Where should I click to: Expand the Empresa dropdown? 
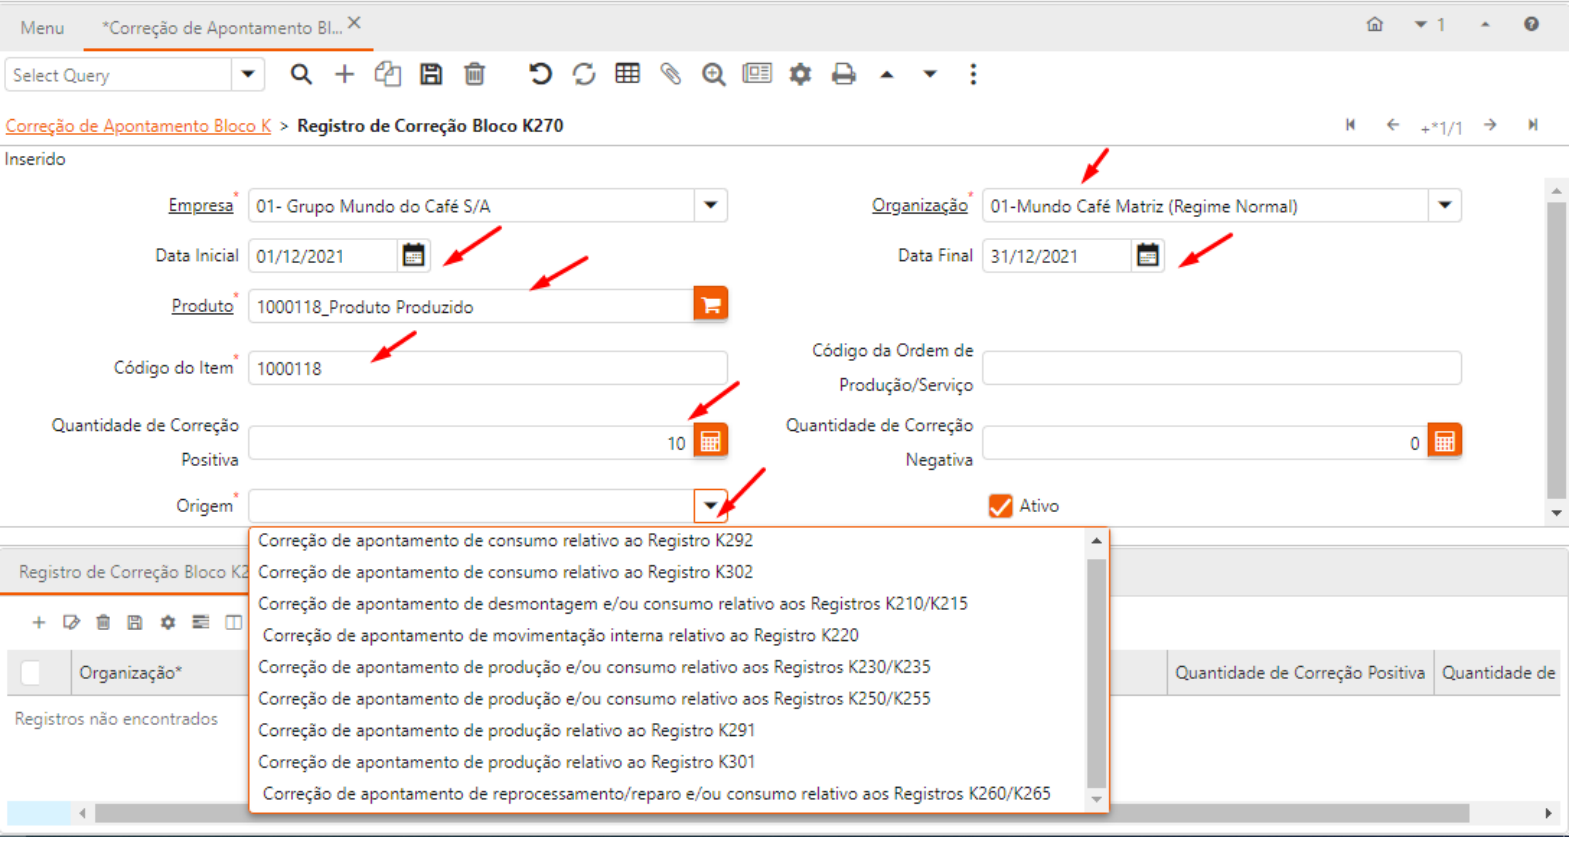710,206
